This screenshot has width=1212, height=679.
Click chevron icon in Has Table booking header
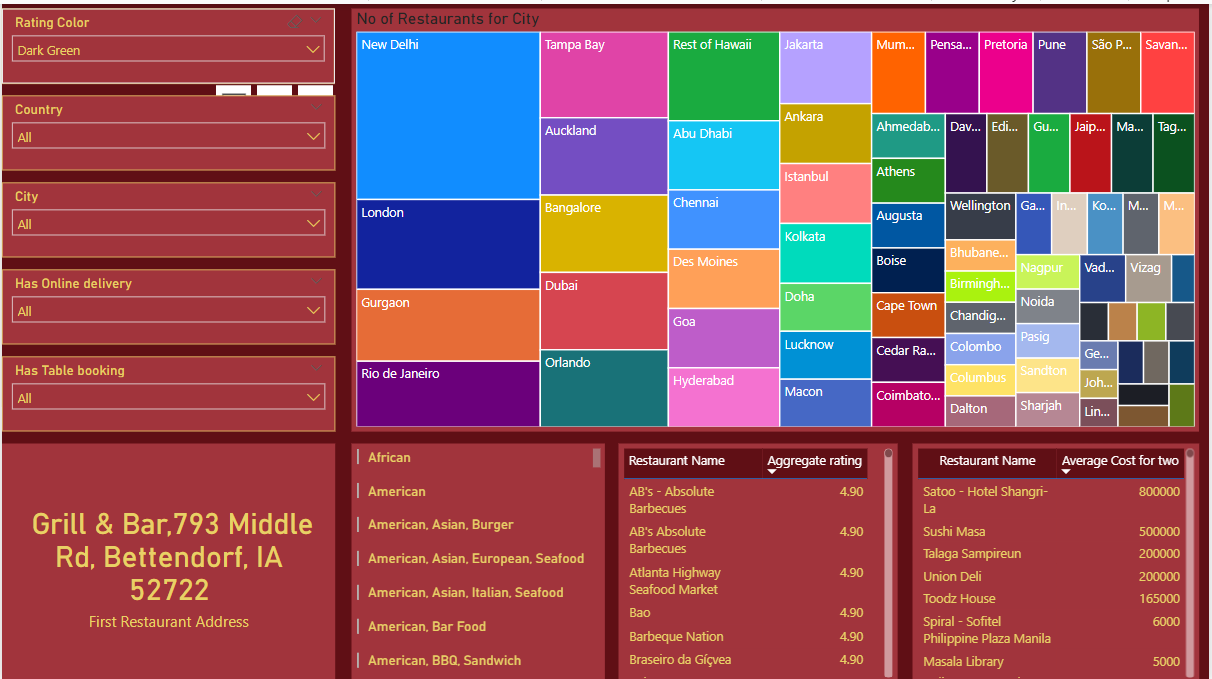tap(317, 369)
